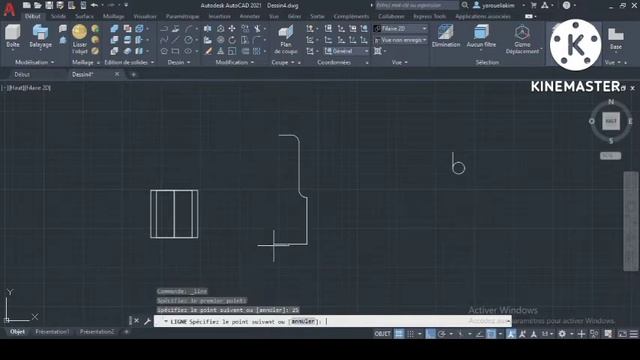
Task: Toggle clean screen in status bar
Action: (x=622, y=334)
